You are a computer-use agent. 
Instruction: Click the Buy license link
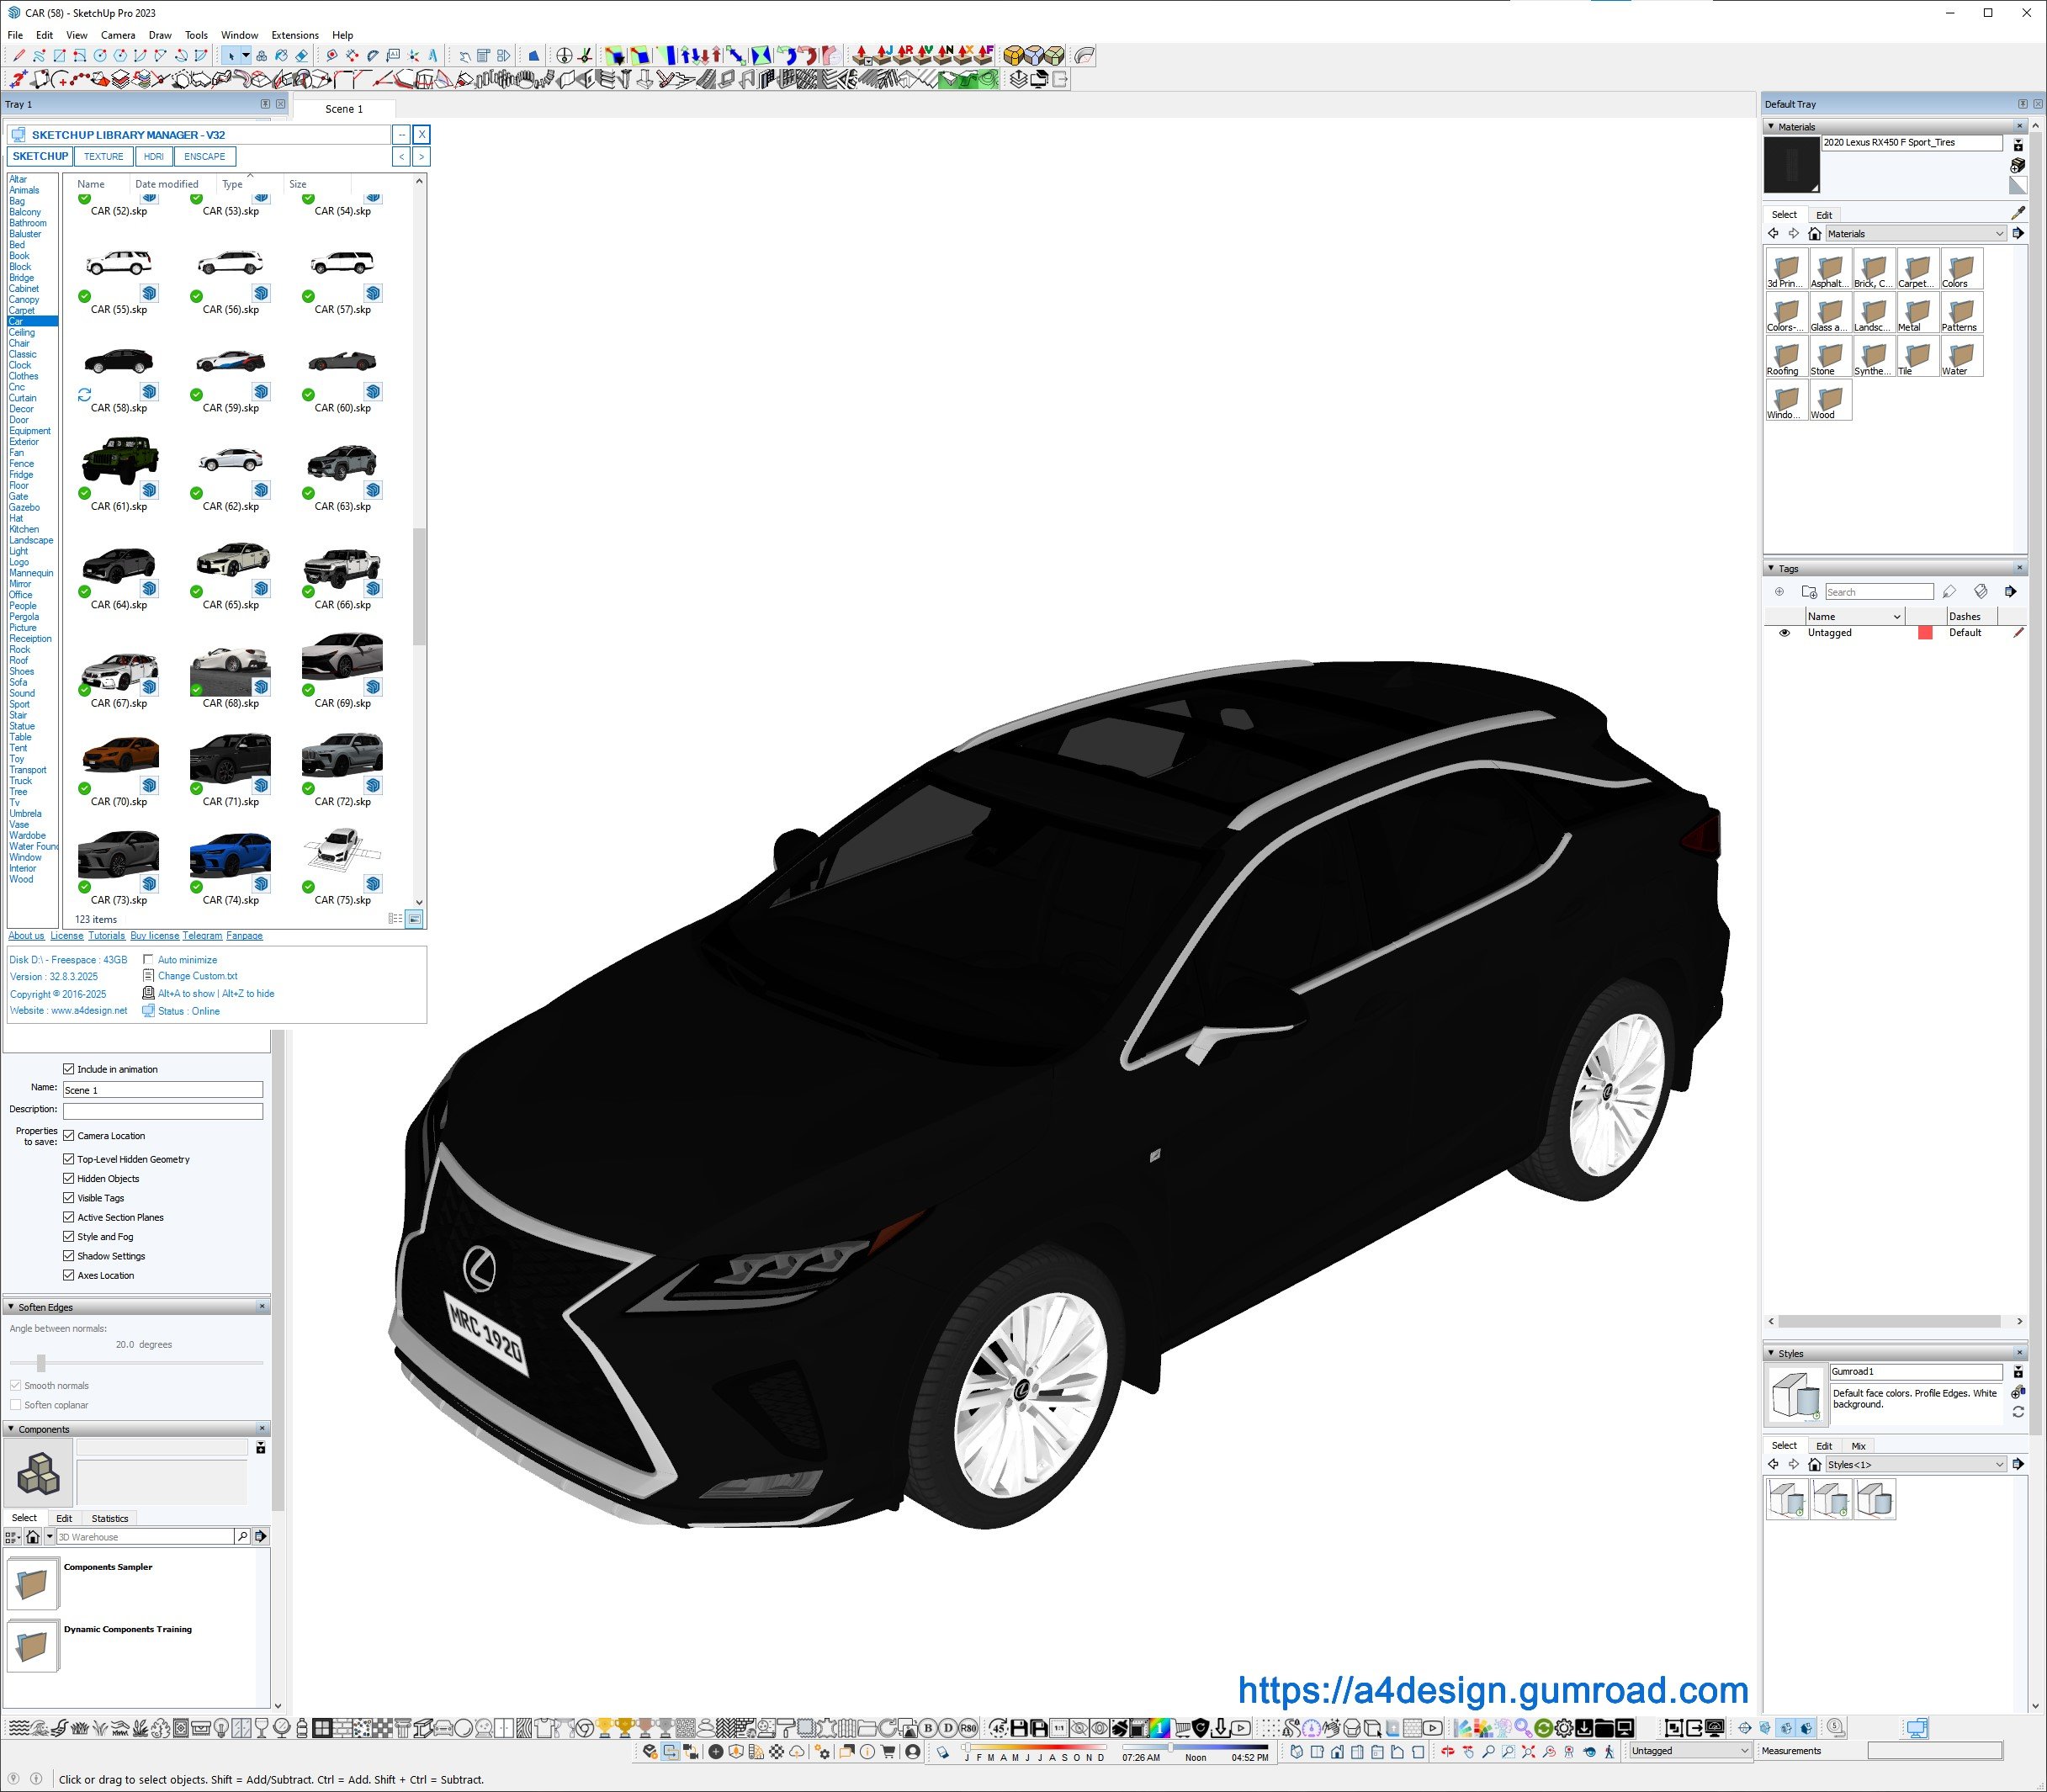pos(154,936)
